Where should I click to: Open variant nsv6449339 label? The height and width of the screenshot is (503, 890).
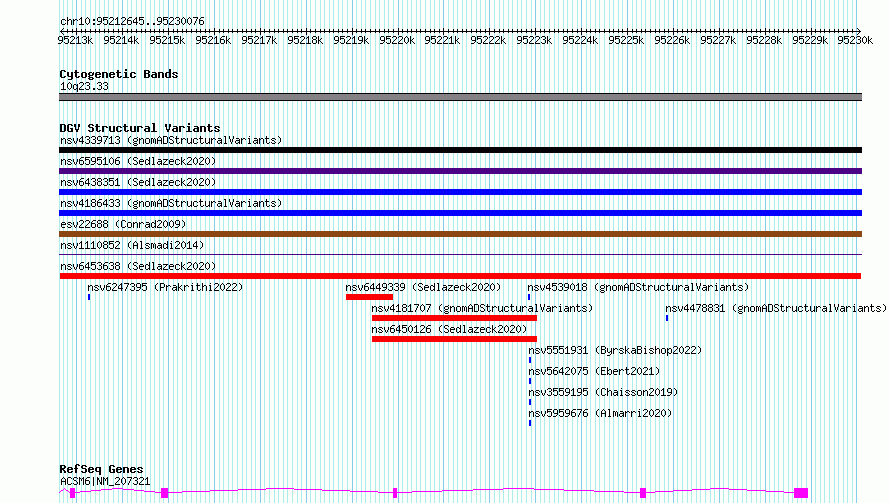(423, 287)
